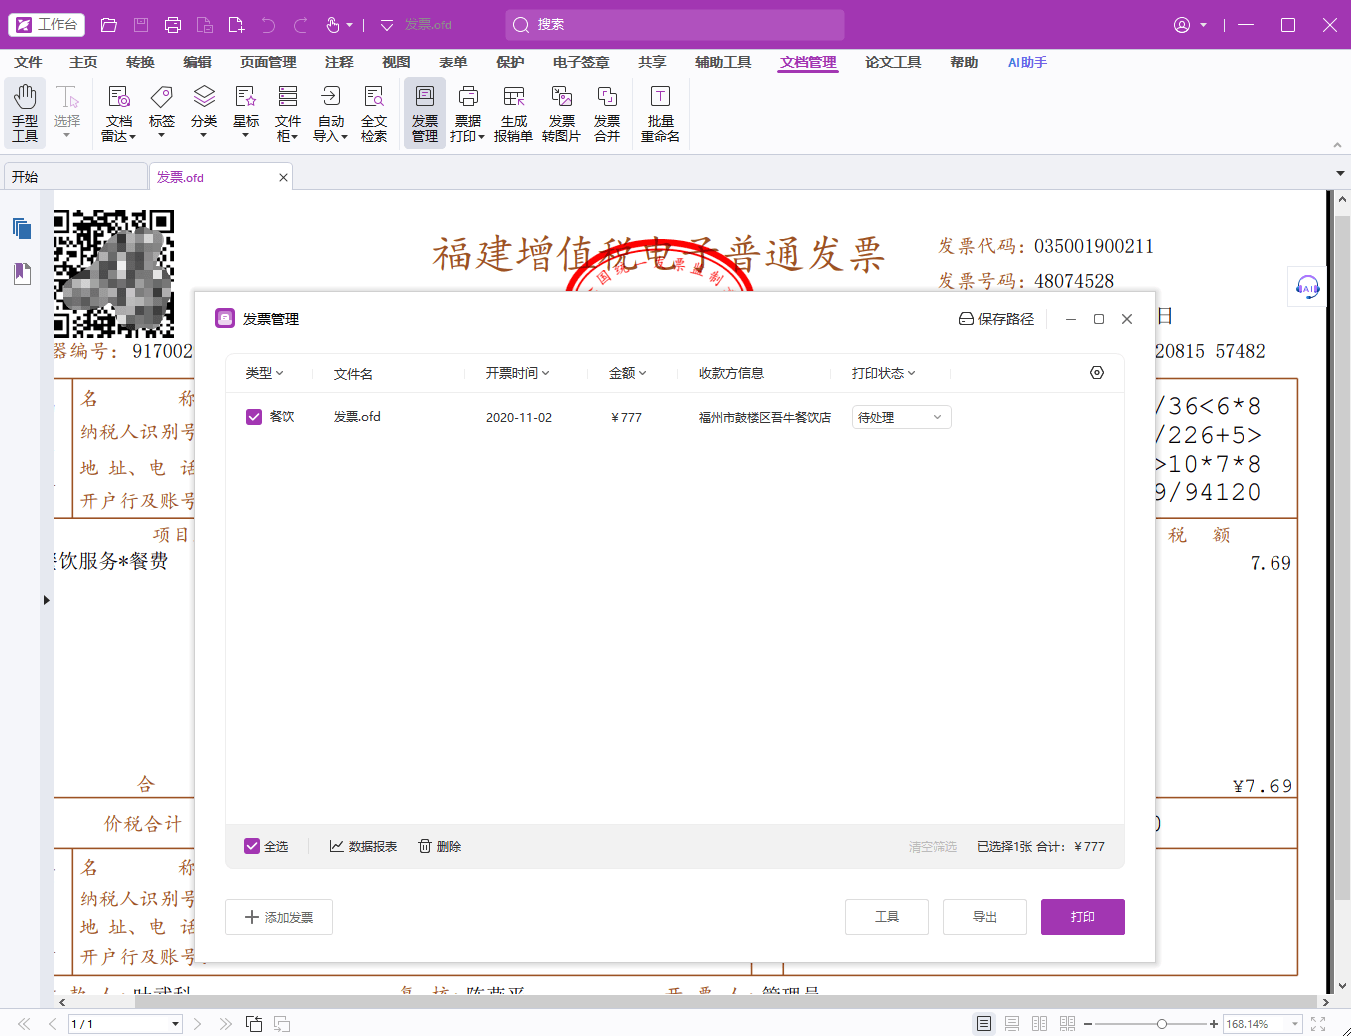Screen dimensions: 1351x1036
Task: Click the zoom in plus button
Action: 1214,1024
